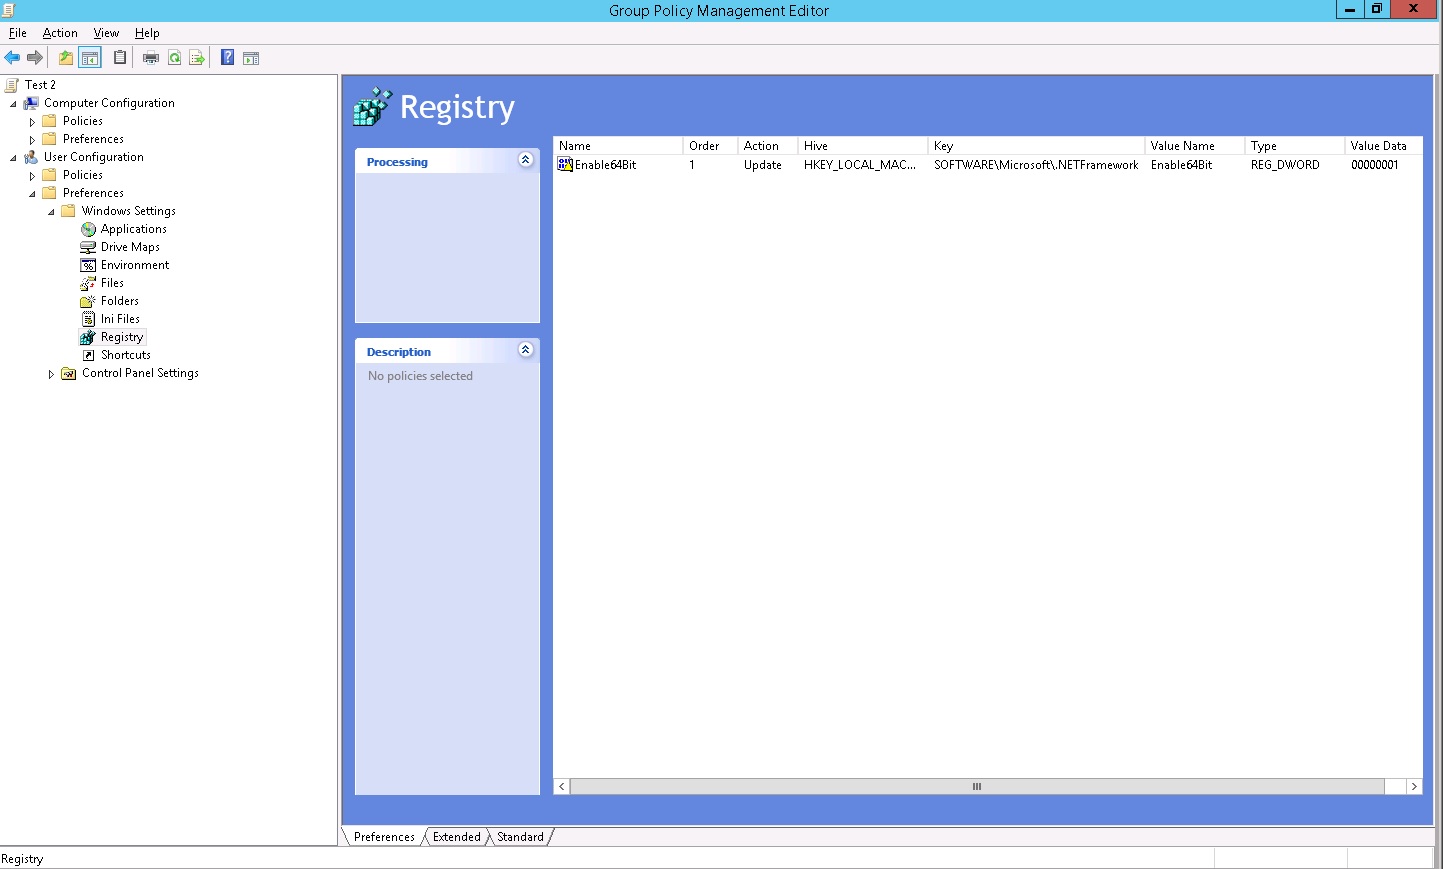1443x869 pixels.
Task: Switch to the Standard tab
Action: tap(519, 837)
